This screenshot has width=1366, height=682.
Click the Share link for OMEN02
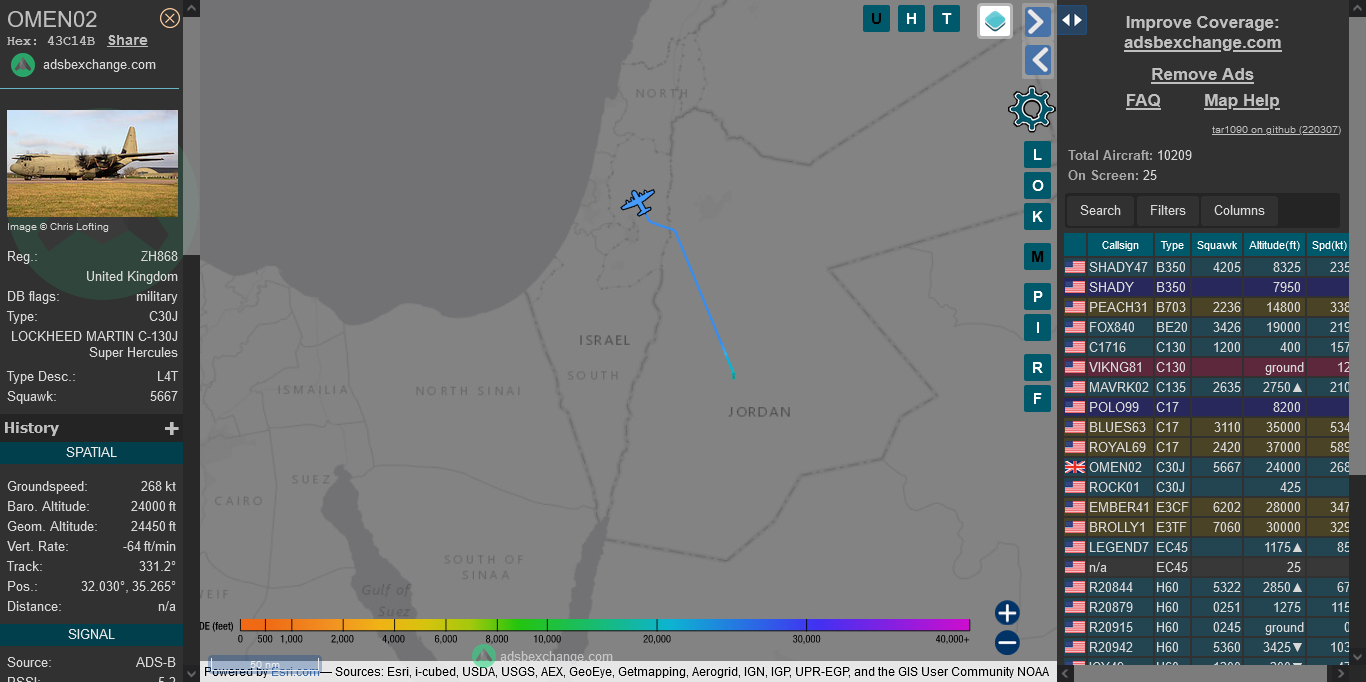[x=128, y=41]
